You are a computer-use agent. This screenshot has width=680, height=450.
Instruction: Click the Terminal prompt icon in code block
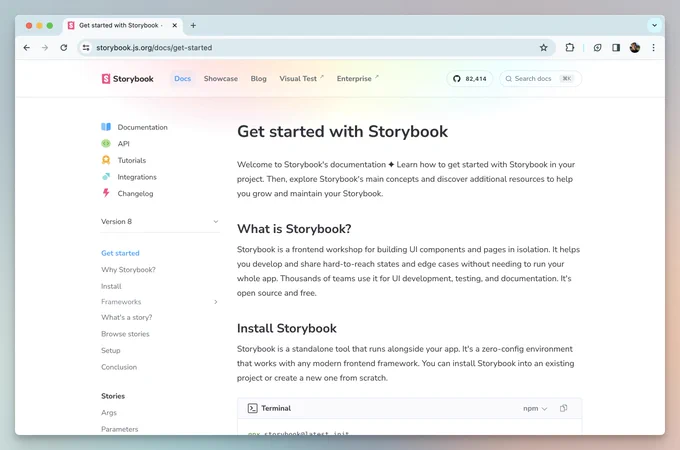(252, 408)
